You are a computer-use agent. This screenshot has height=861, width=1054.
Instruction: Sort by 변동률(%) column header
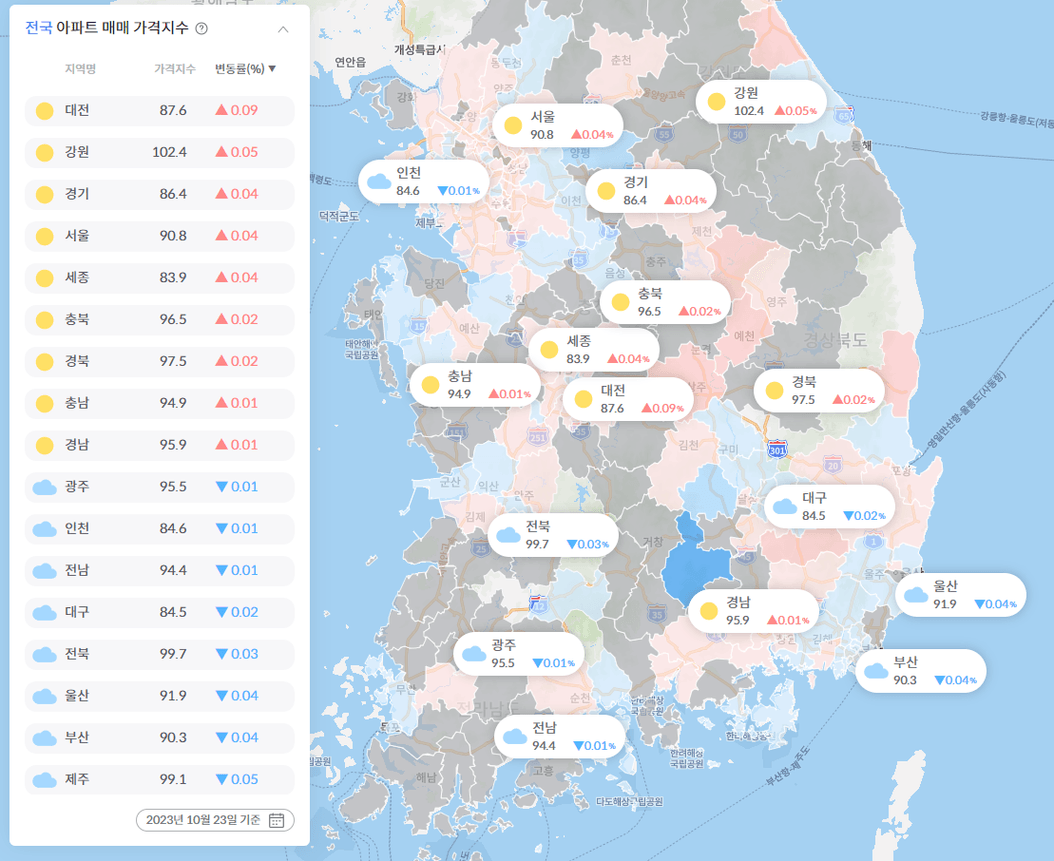tap(245, 69)
